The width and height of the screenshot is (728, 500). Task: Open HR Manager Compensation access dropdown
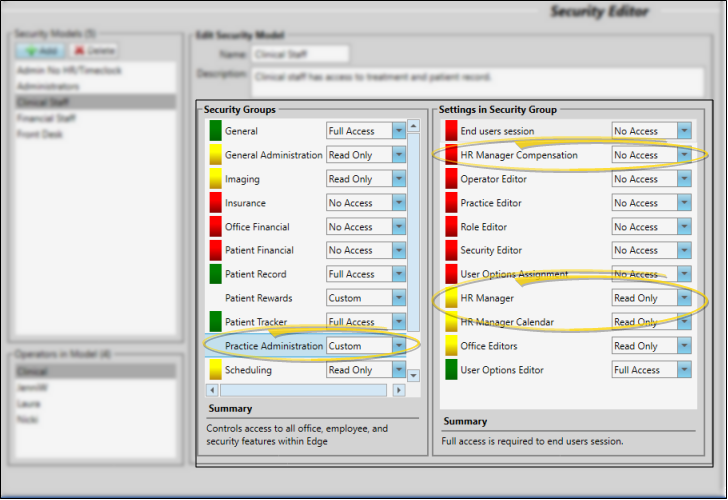click(684, 155)
